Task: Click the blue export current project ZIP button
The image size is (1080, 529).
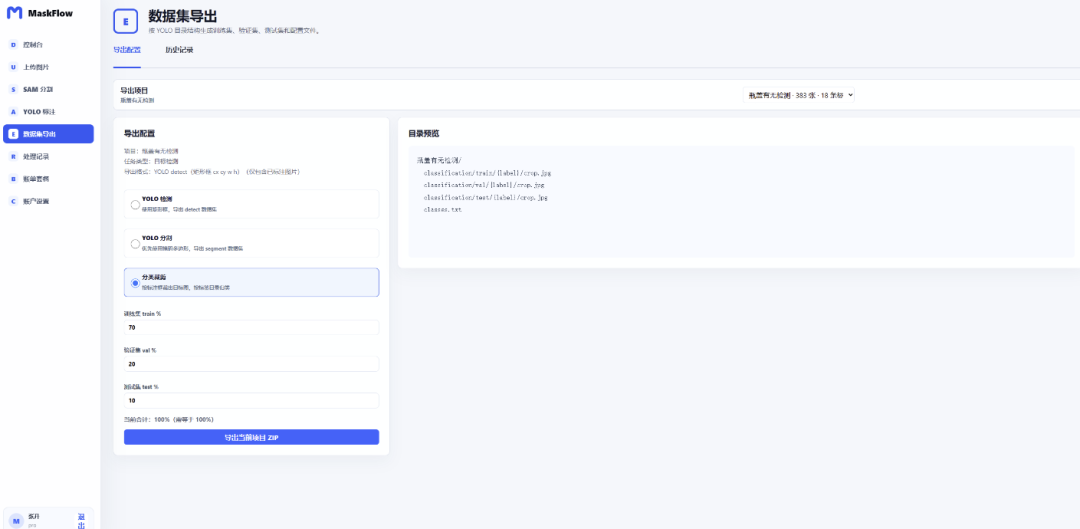Action: (251, 437)
